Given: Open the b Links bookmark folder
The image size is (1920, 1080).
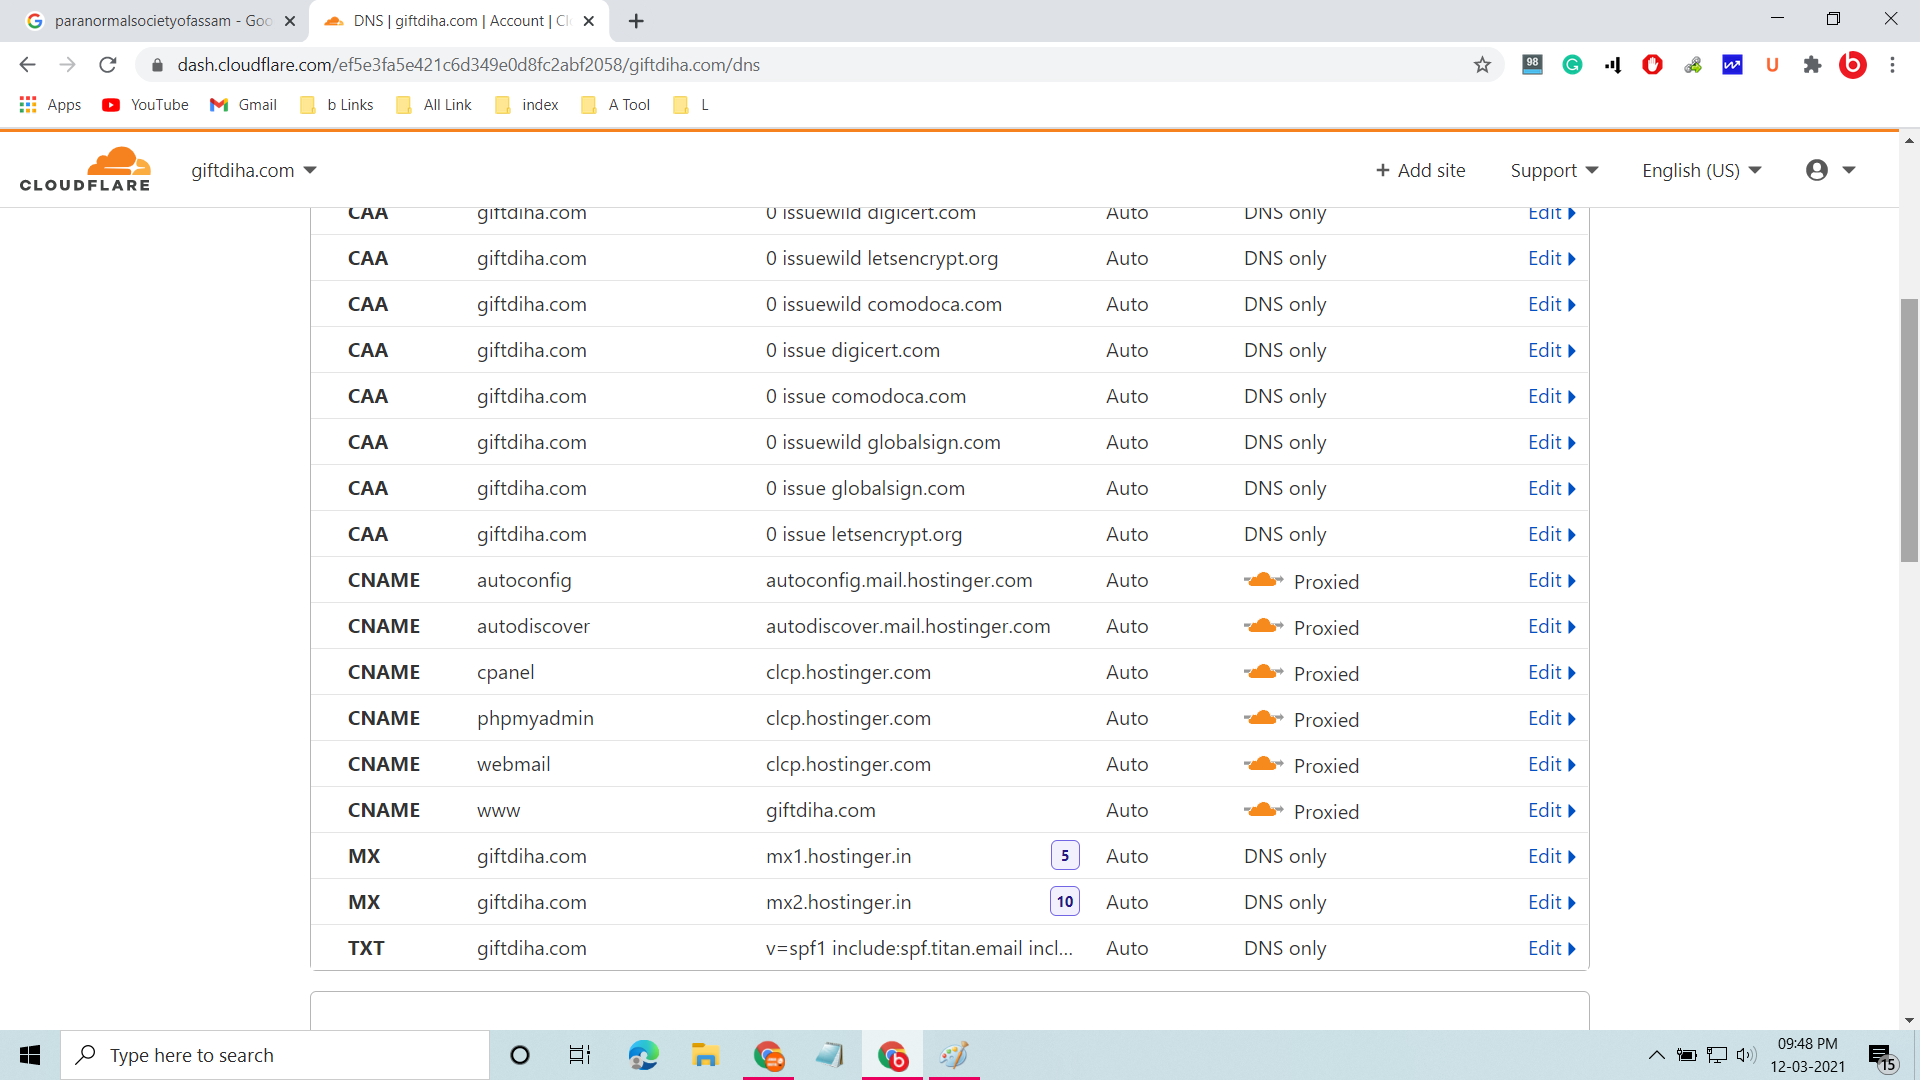Looking at the screenshot, I should point(337,105).
